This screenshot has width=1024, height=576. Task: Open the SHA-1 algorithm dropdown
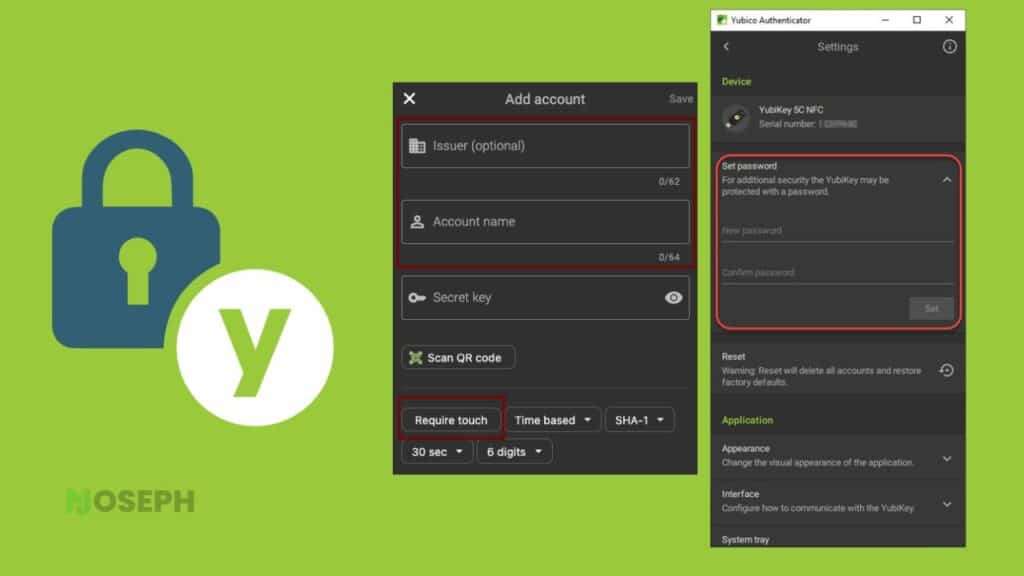(x=639, y=420)
